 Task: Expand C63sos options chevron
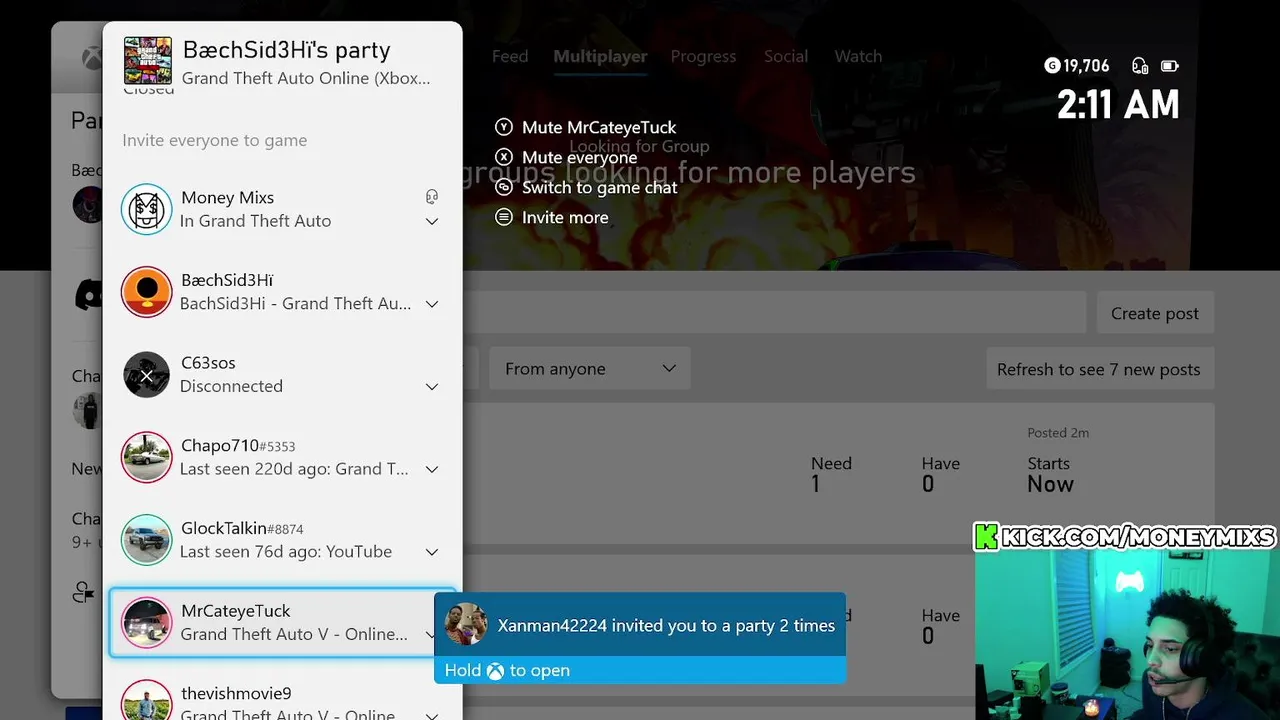(432, 387)
